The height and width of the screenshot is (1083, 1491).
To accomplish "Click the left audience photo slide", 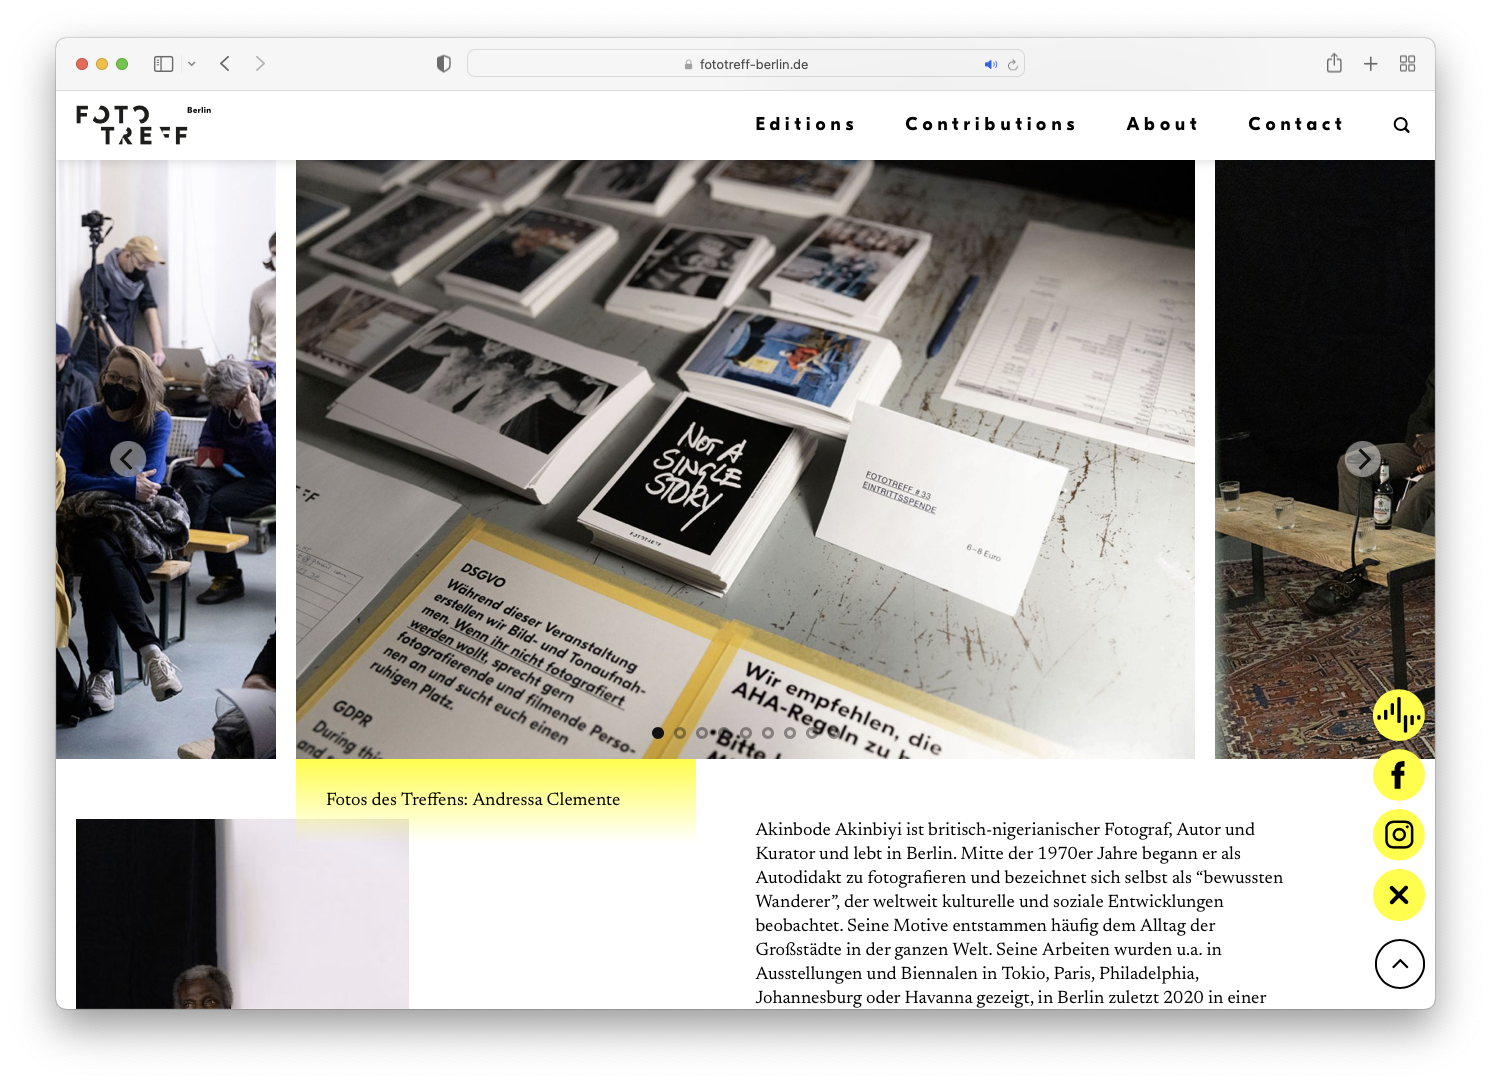I will pyautogui.click(x=166, y=459).
